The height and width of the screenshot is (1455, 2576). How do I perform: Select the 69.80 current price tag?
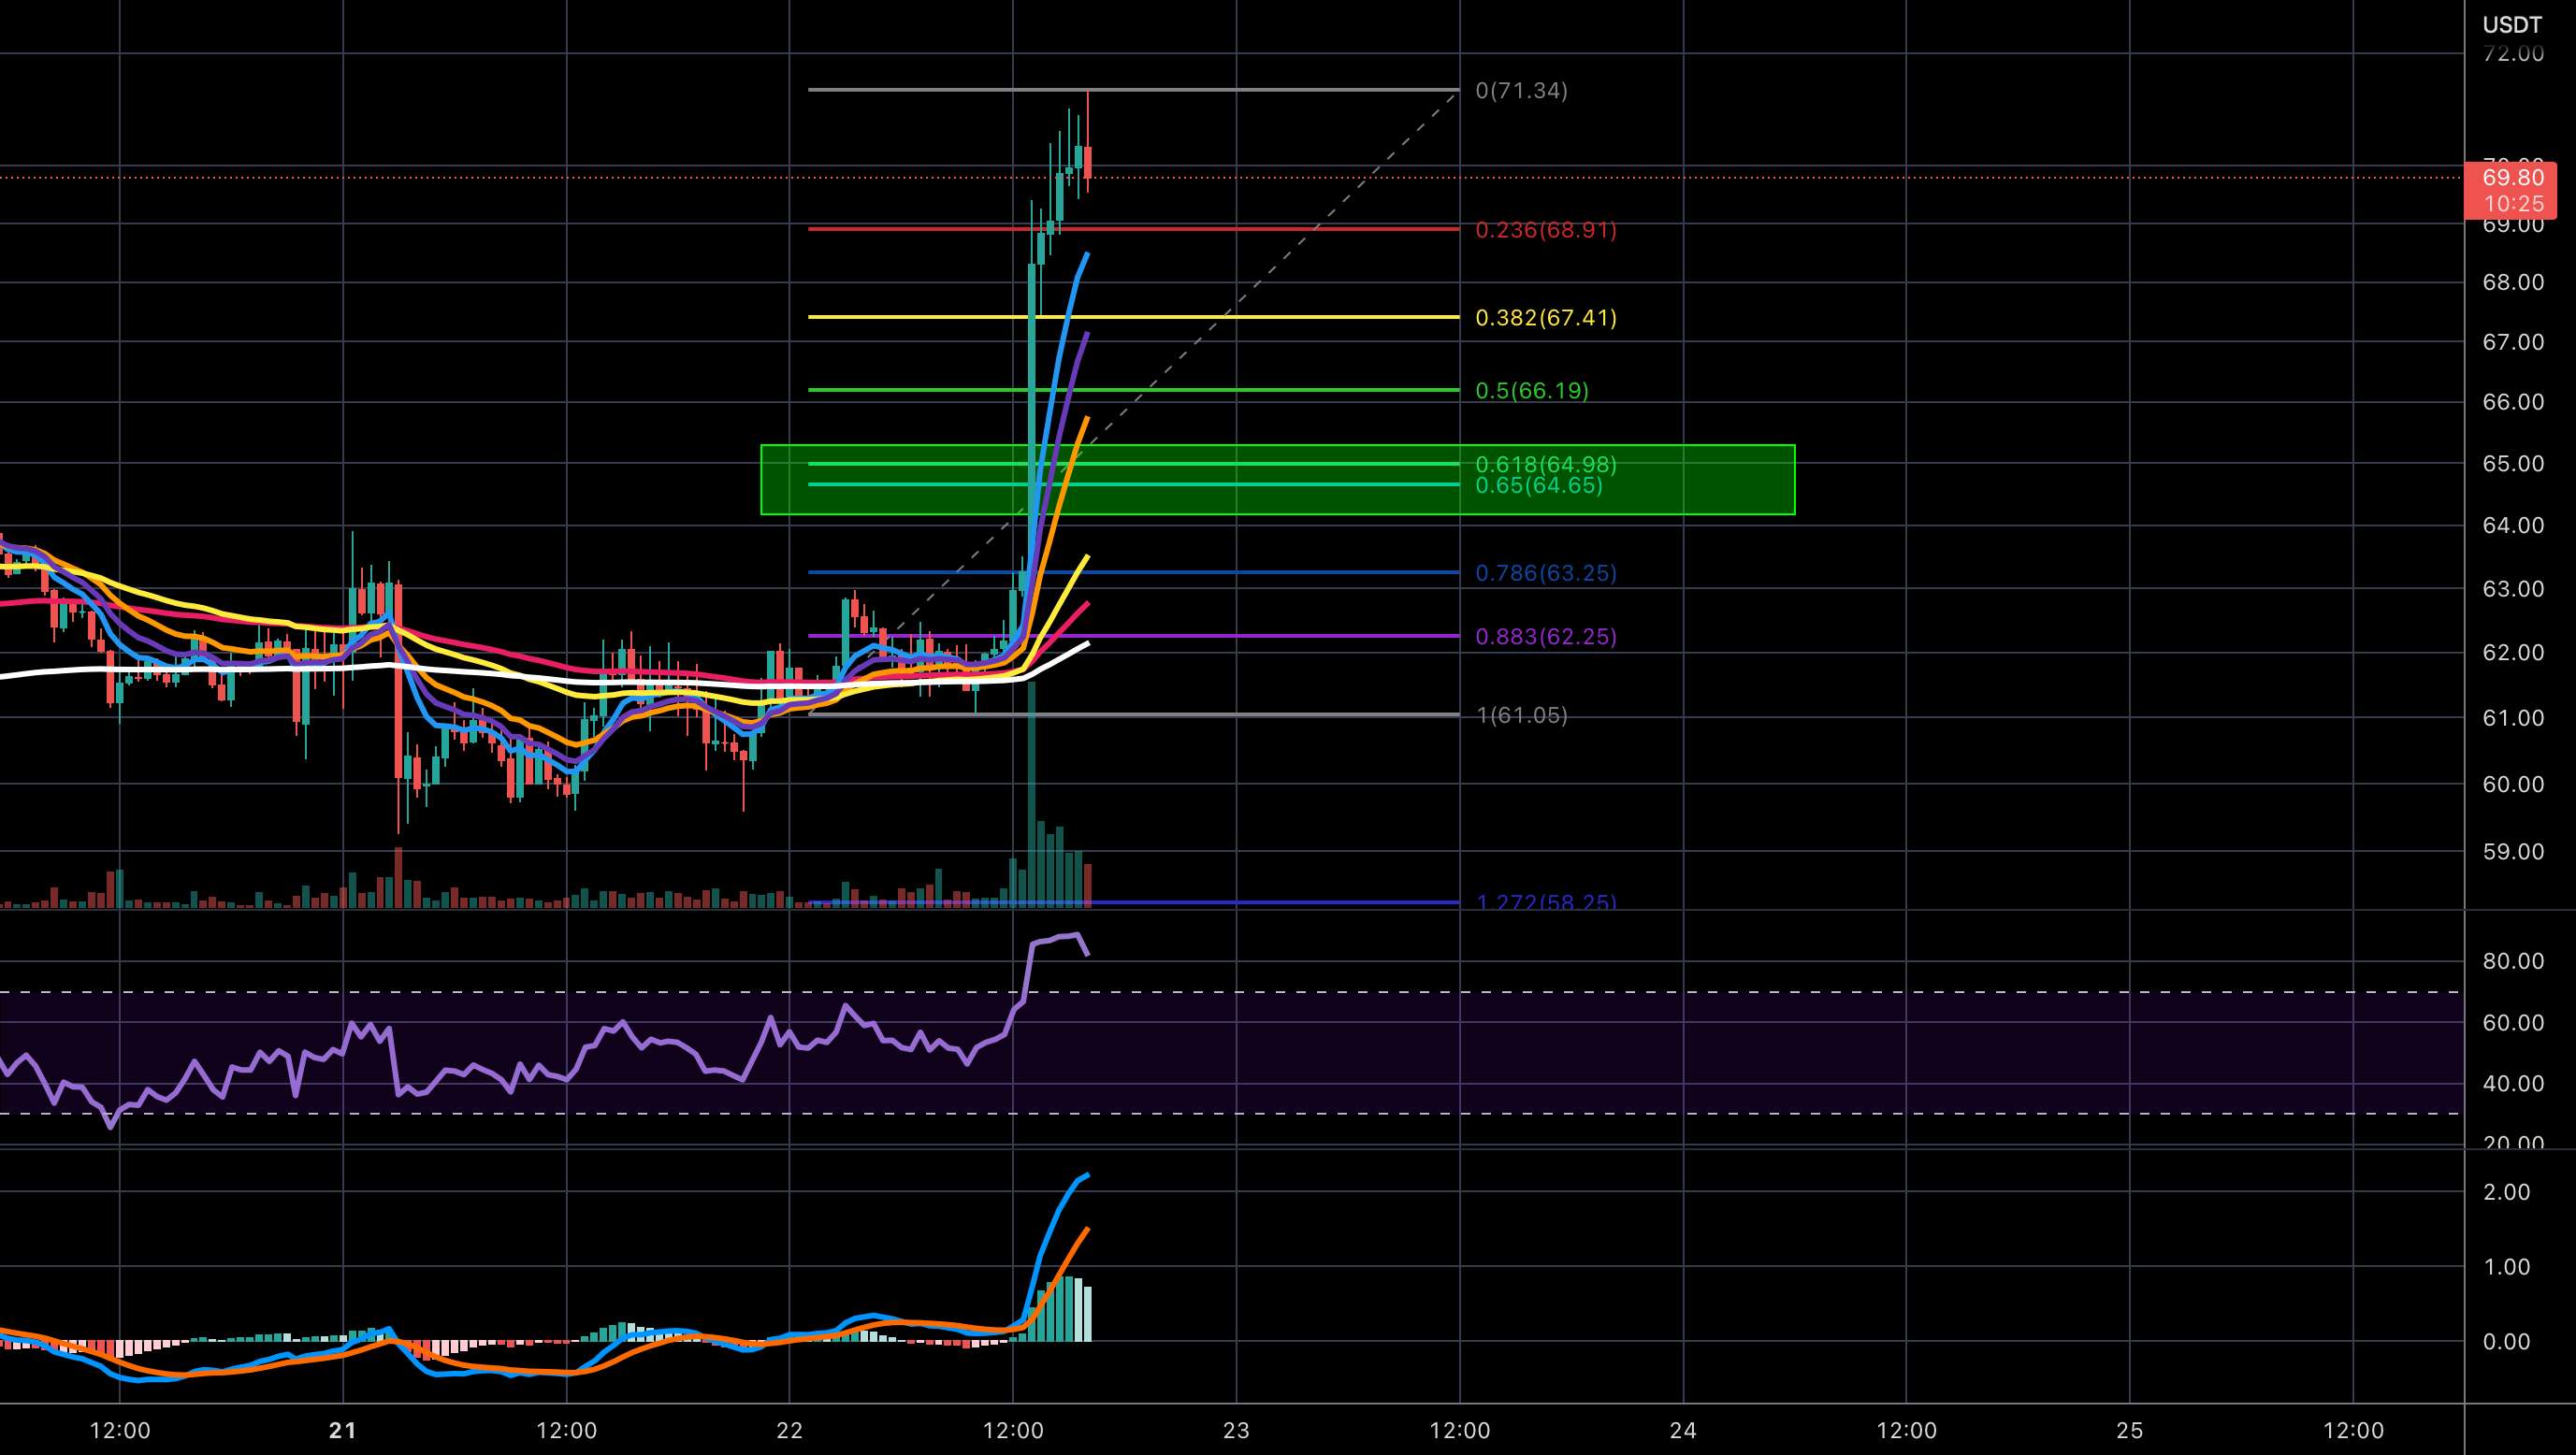pos(2512,178)
